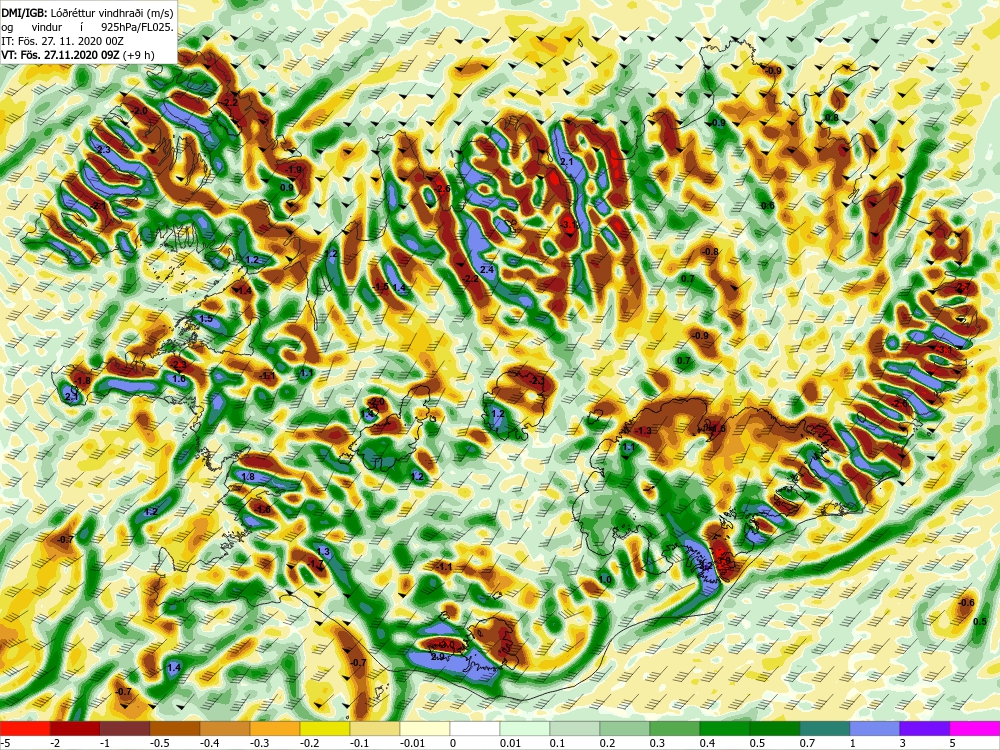This screenshot has height=750, width=1000.
Task: Click the brown legend swatch between -0.5 and -0.4
Action: point(175,728)
